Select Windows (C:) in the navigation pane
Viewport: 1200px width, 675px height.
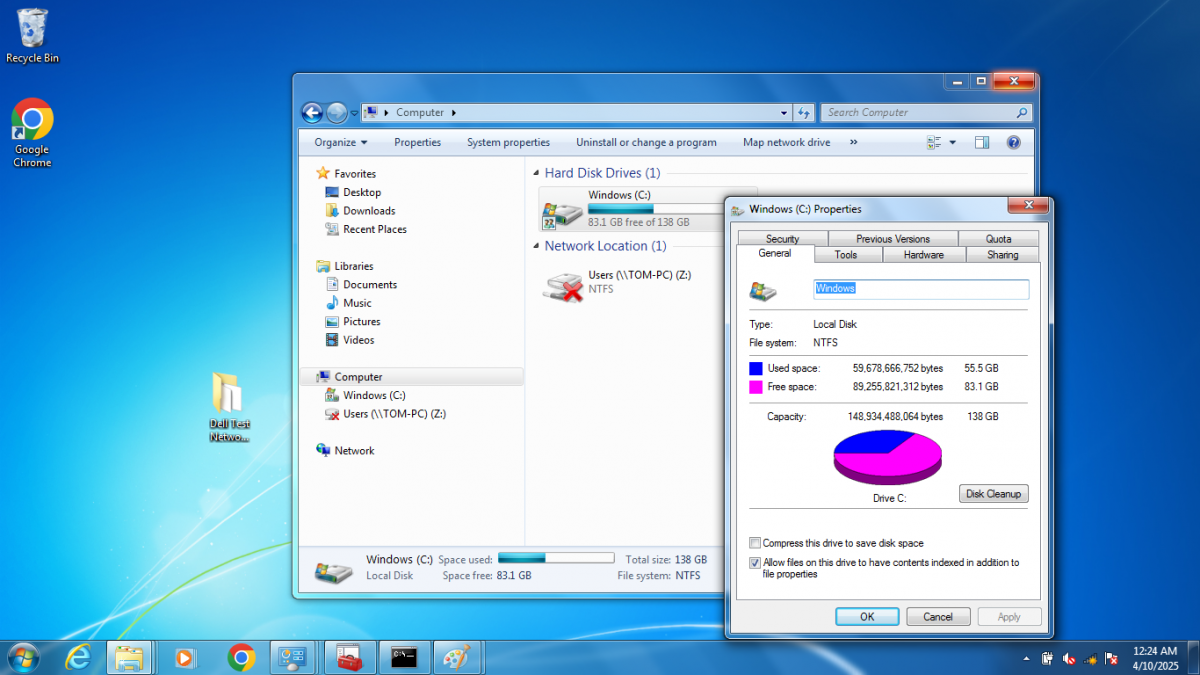[x=365, y=395]
